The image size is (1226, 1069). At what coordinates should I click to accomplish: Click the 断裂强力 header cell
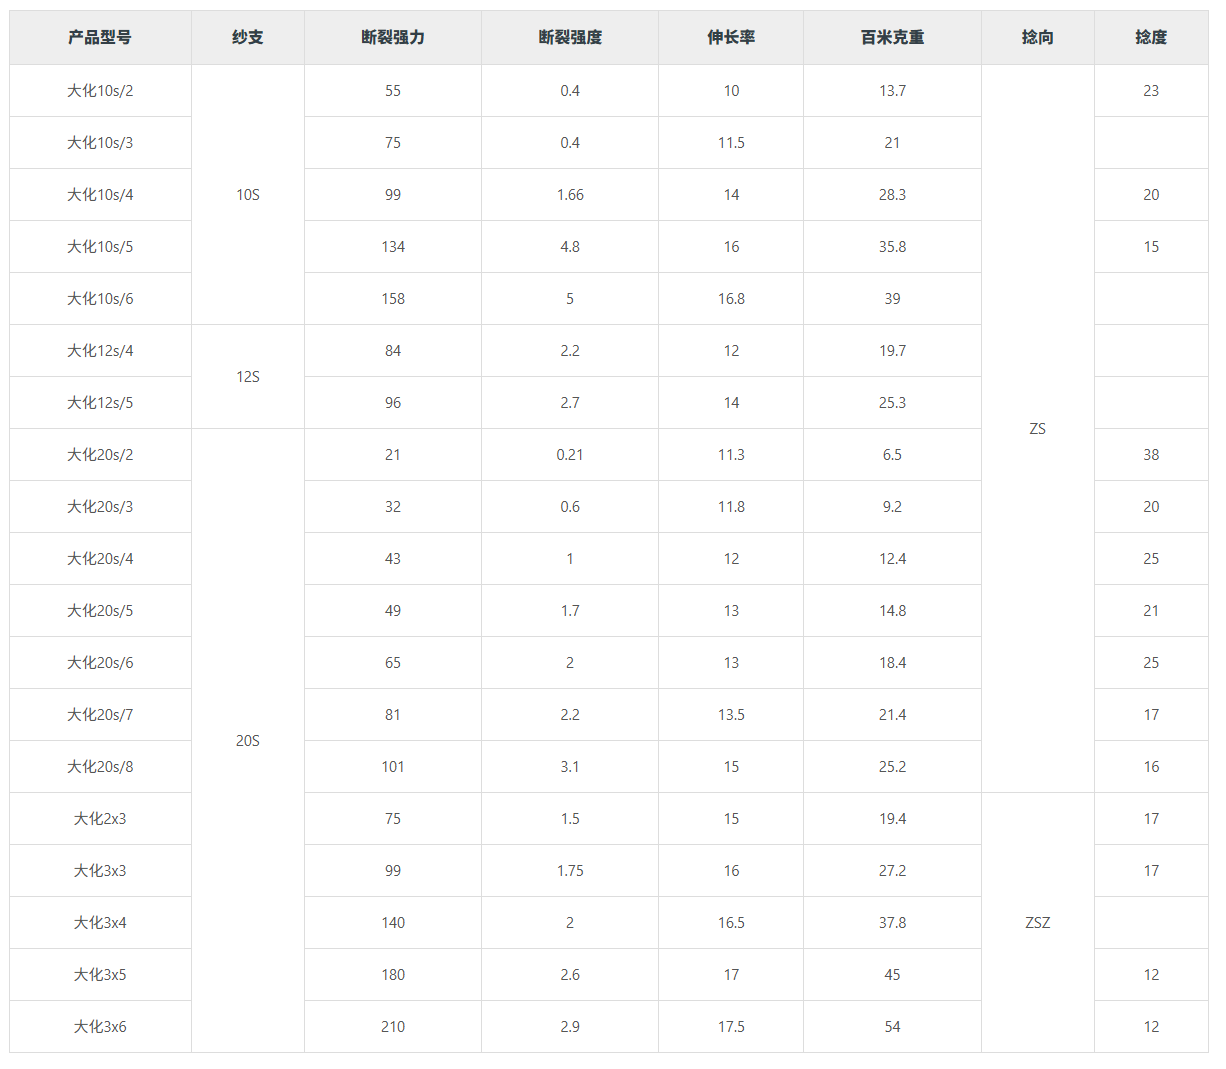coord(393,37)
